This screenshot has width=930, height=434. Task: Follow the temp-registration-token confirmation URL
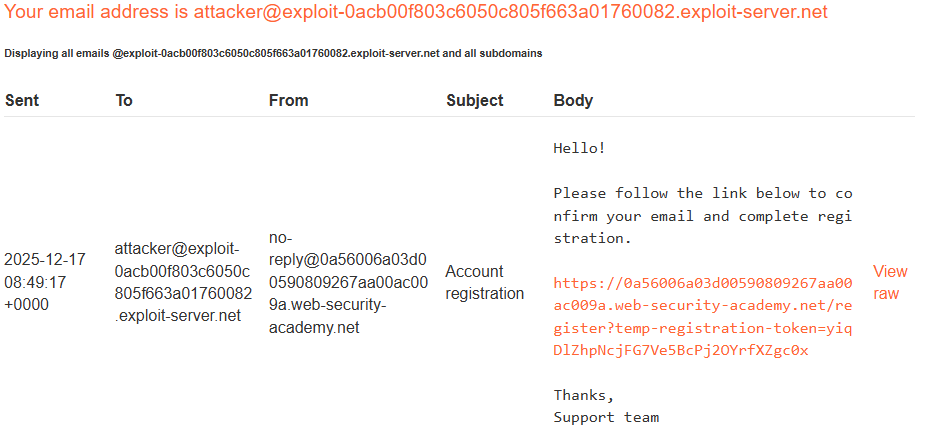[x=703, y=317]
